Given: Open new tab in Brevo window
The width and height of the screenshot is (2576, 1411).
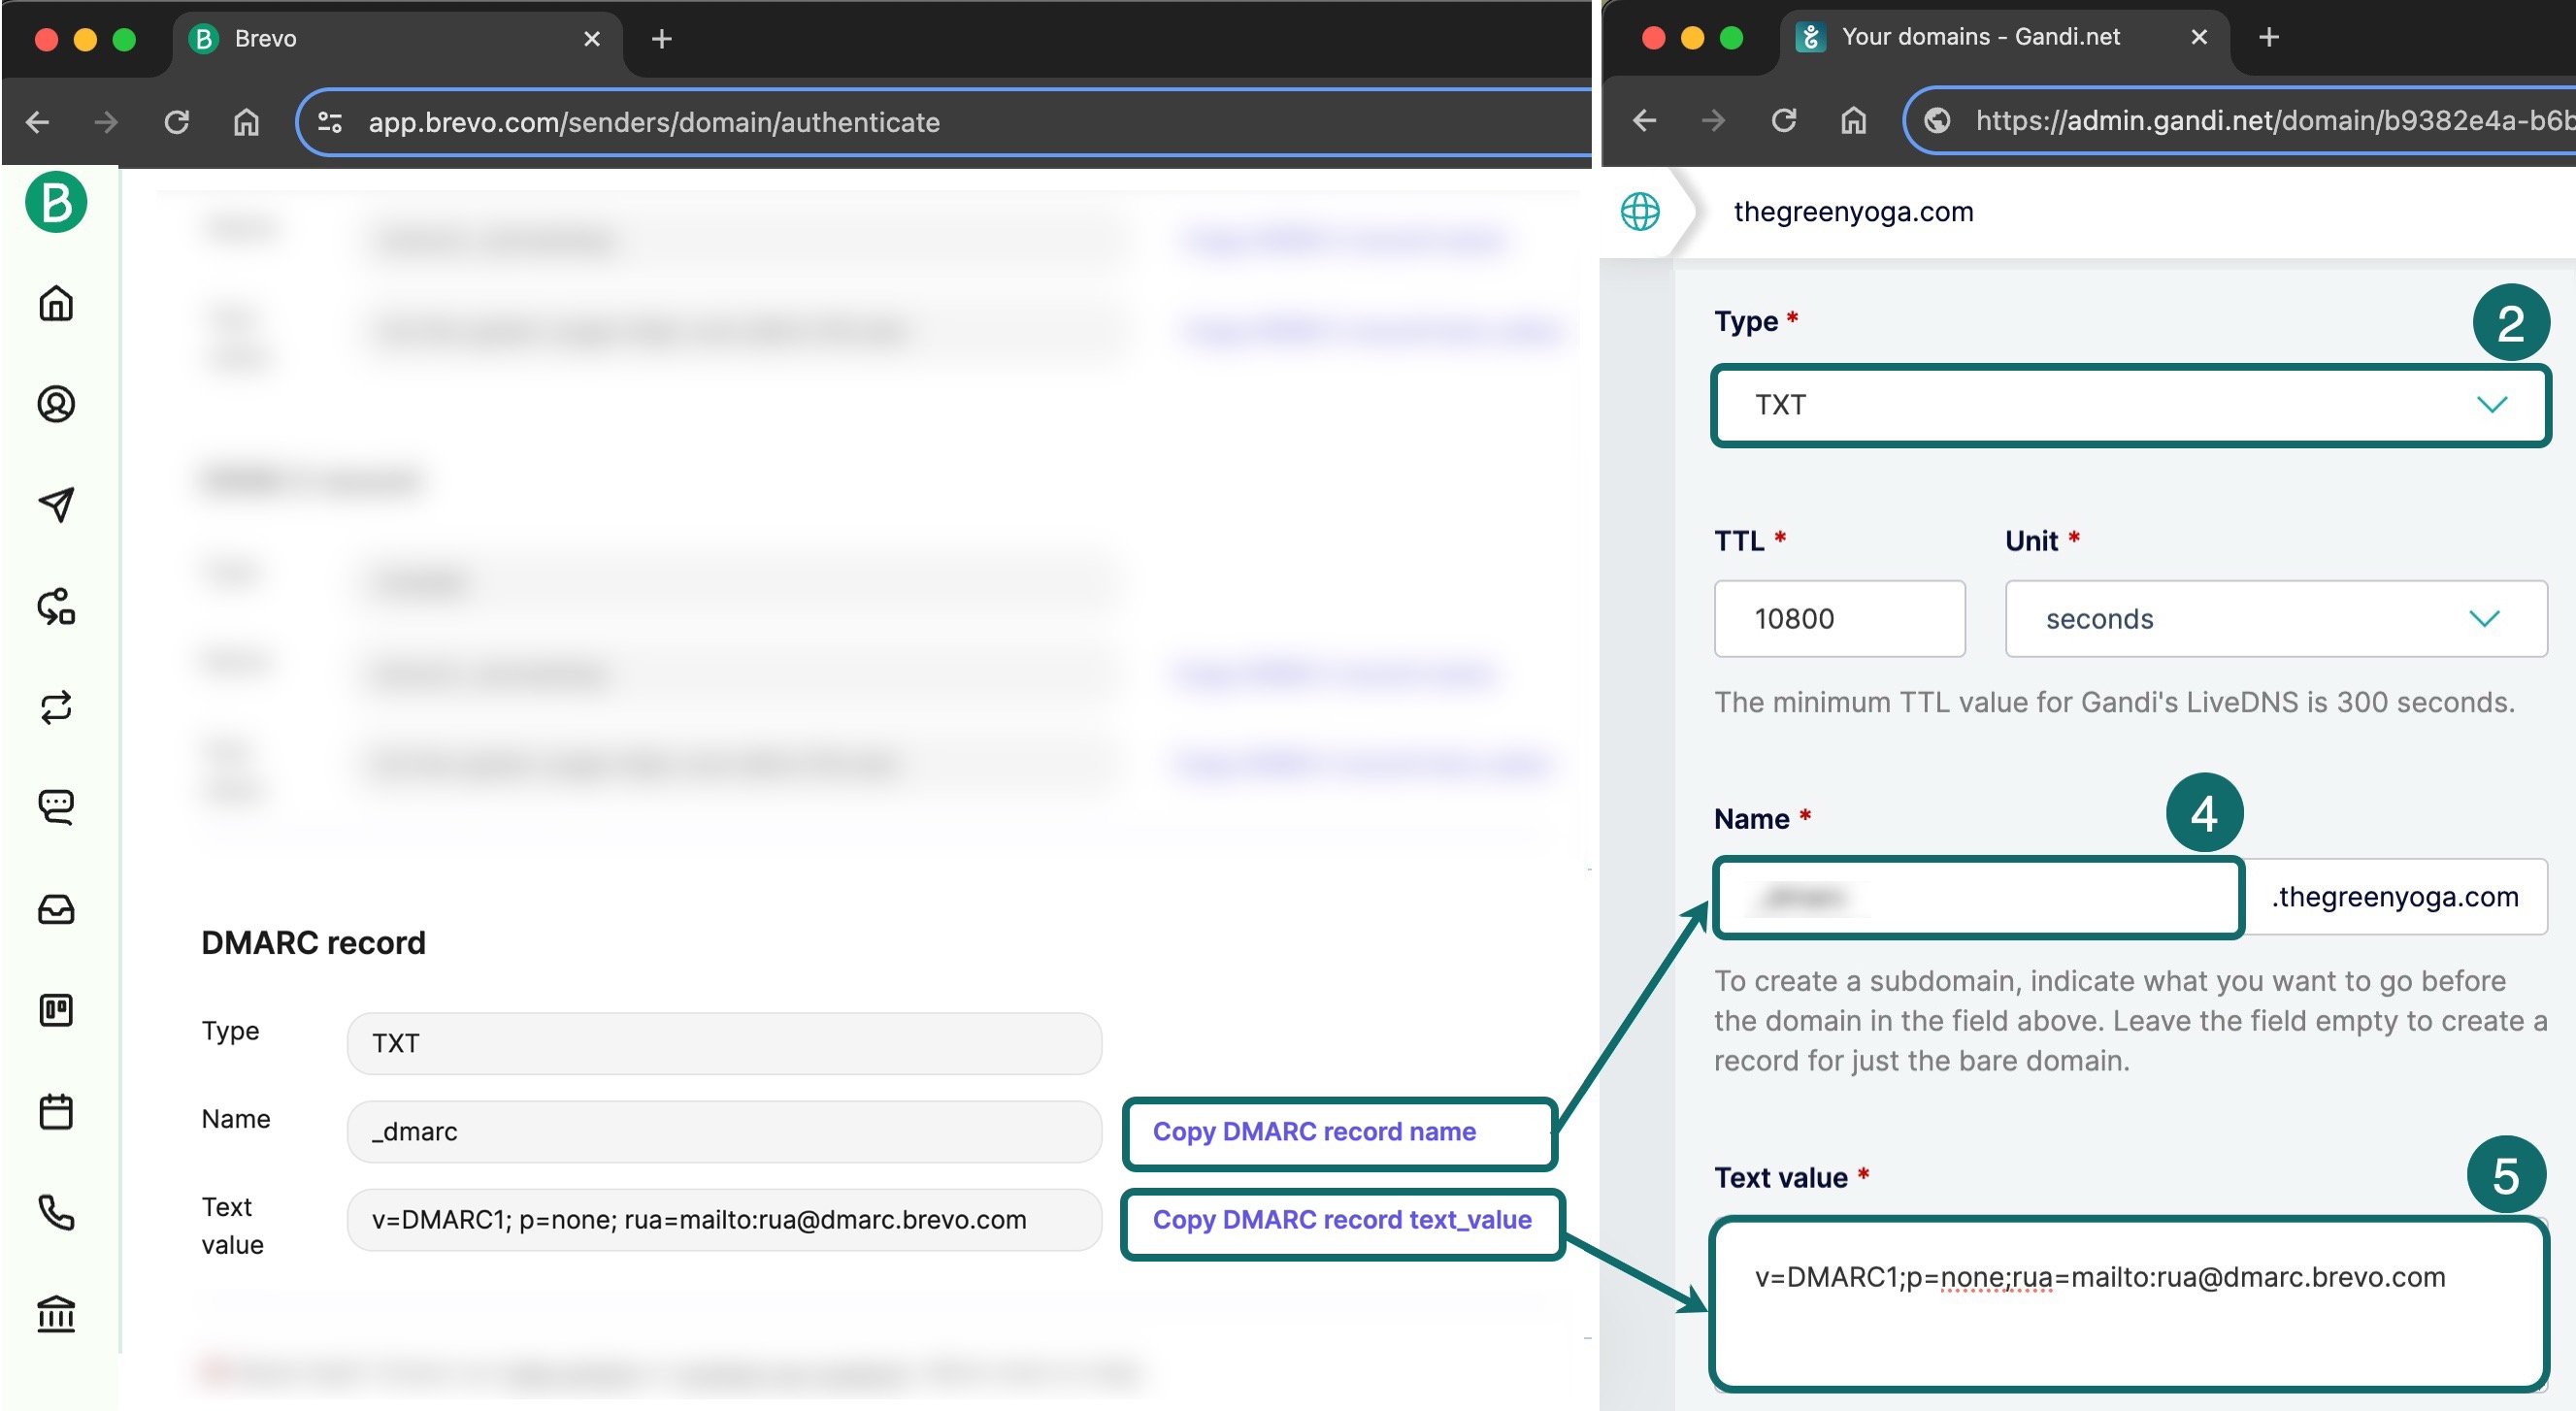Looking at the screenshot, I should coord(661,39).
